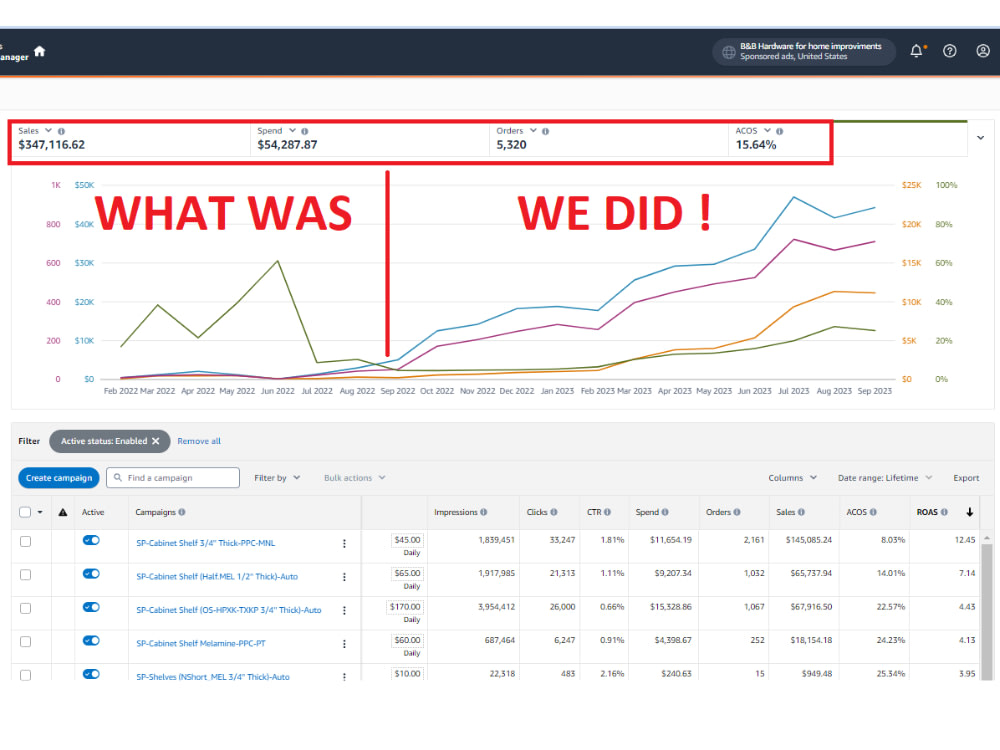The image size is (1000, 750).
Task: Disable Cabinet Shelf 3/4" Thick-PPC-MNL campaign
Action: pyautogui.click(x=91, y=540)
